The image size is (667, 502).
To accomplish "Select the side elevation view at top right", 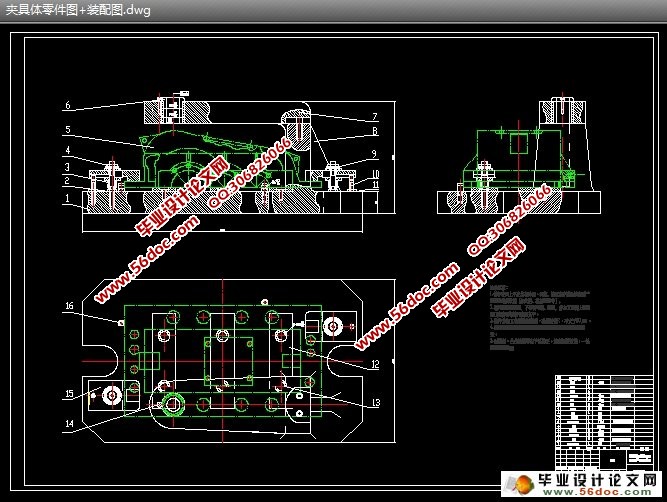I will 520,160.
